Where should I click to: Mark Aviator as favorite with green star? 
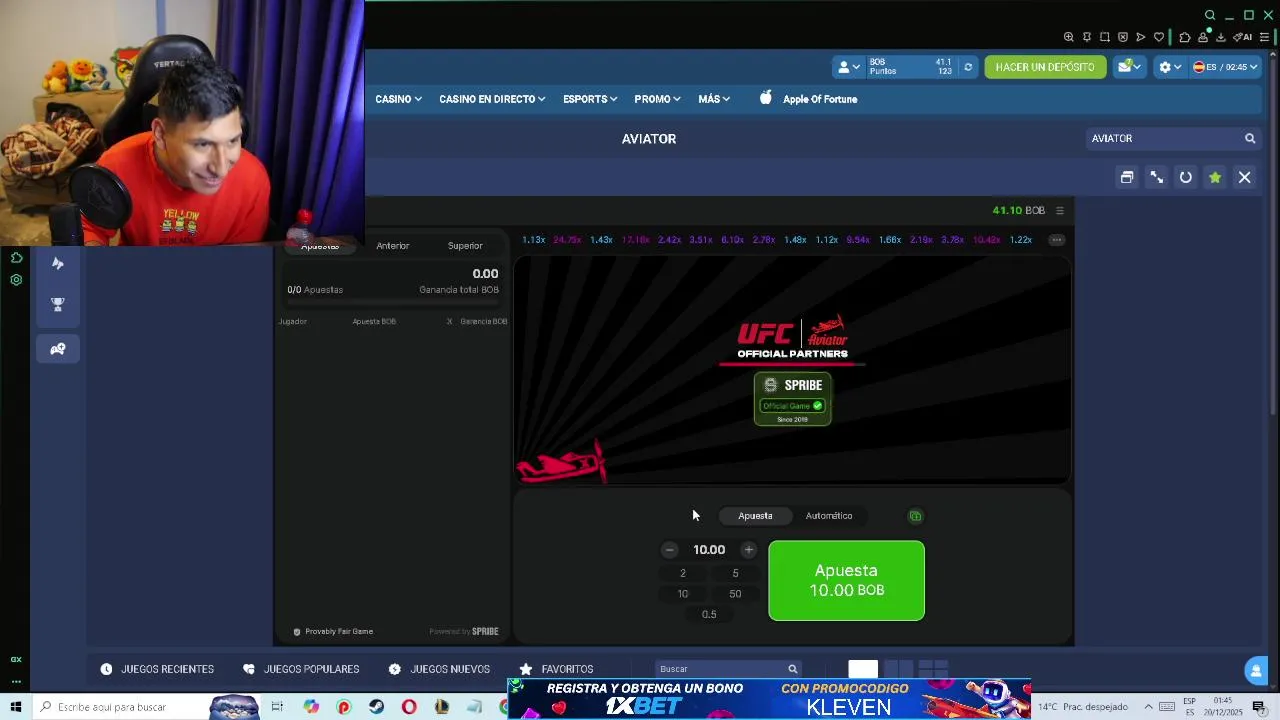(x=1215, y=177)
